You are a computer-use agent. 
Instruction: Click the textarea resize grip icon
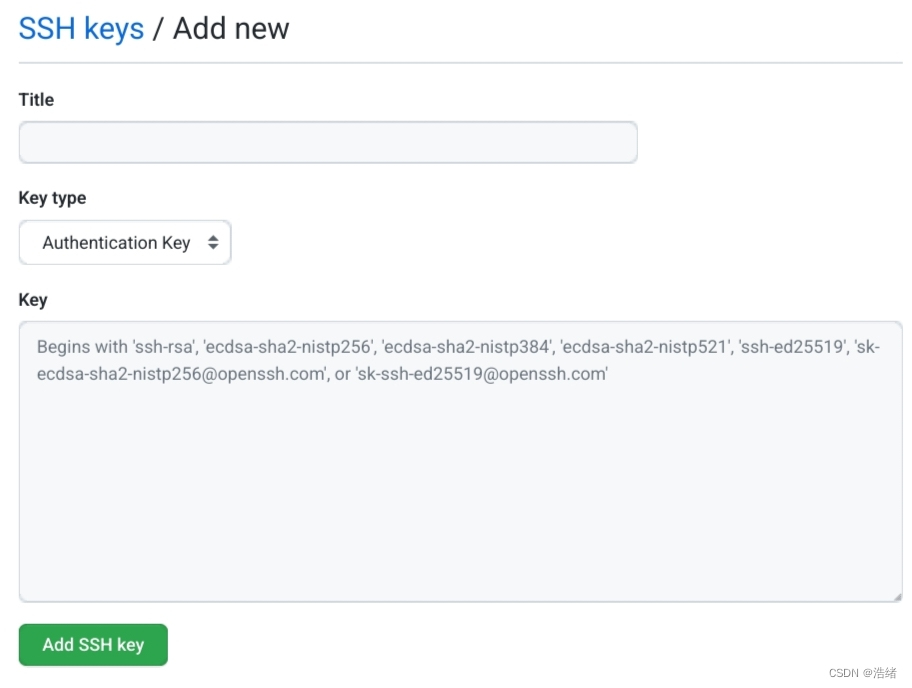897,597
